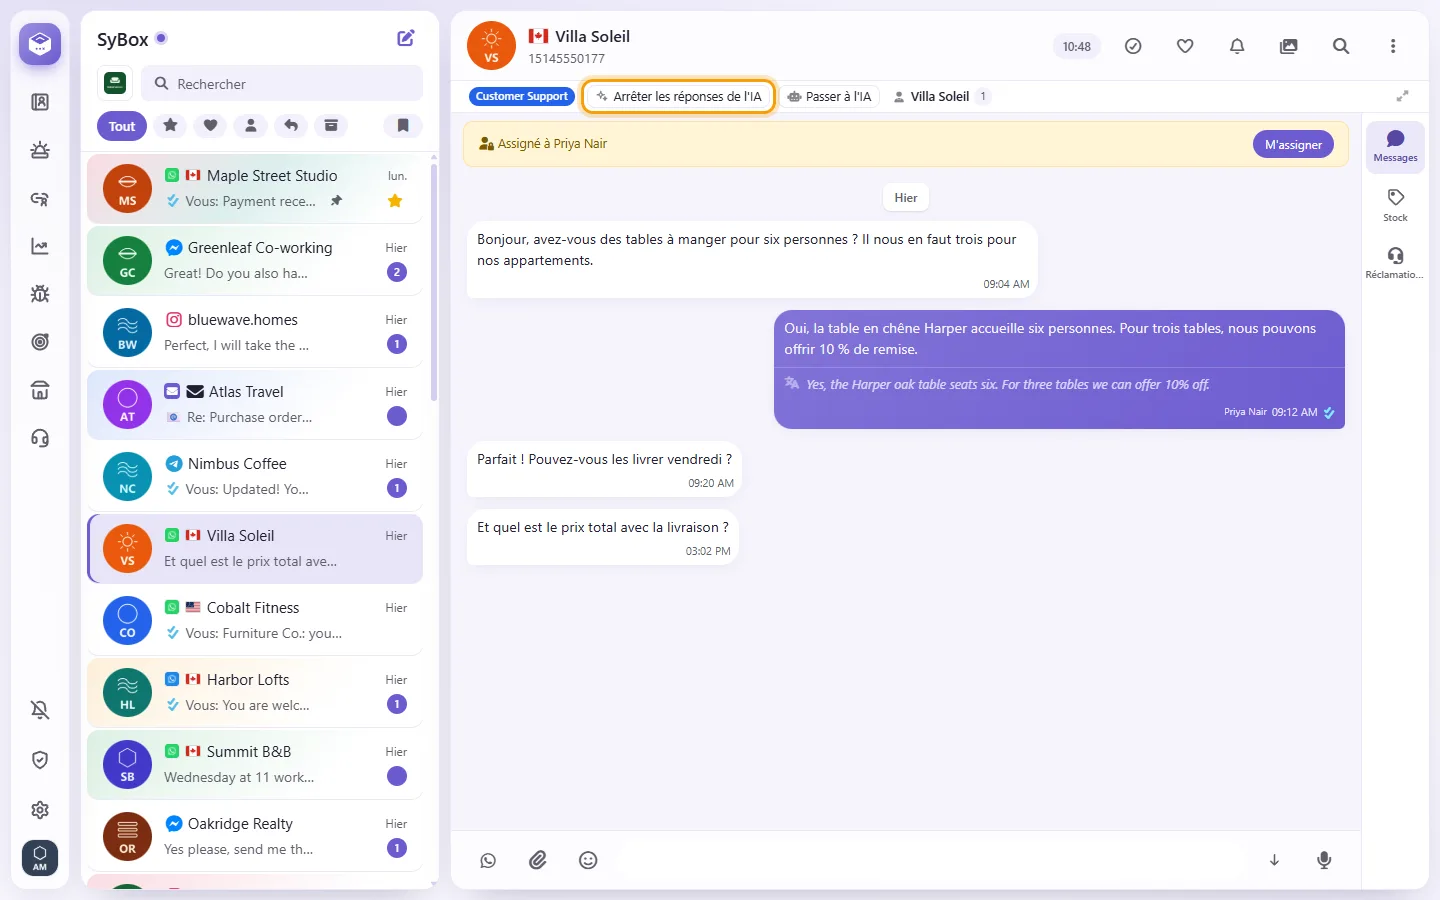Open the shield security icon in sidebar
Image resolution: width=1440 pixels, height=900 pixels.
40,760
